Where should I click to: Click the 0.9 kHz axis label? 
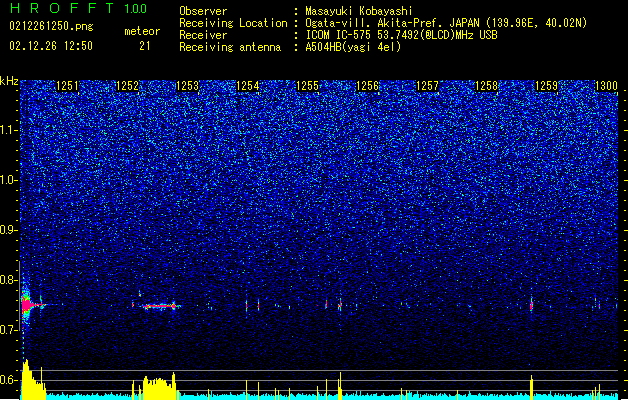pyautogui.click(x=9, y=230)
